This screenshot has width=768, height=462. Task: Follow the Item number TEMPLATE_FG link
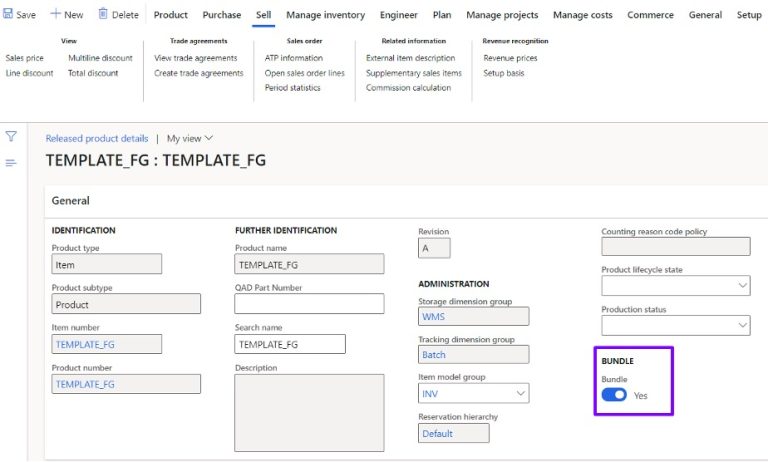point(85,344)
